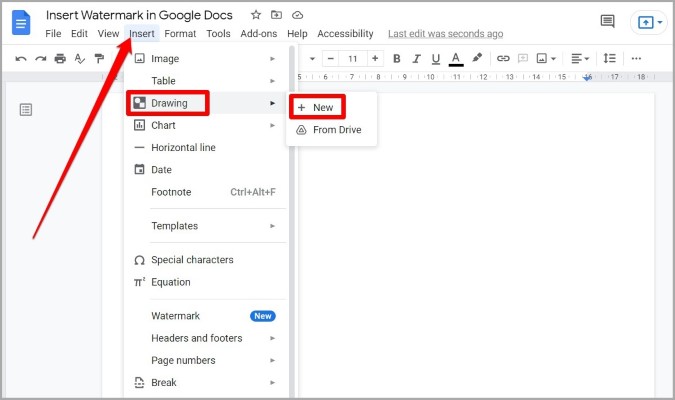675x400 pixels.
Task: Click the font size field showing 11
Action: click(x=353, y=59)
